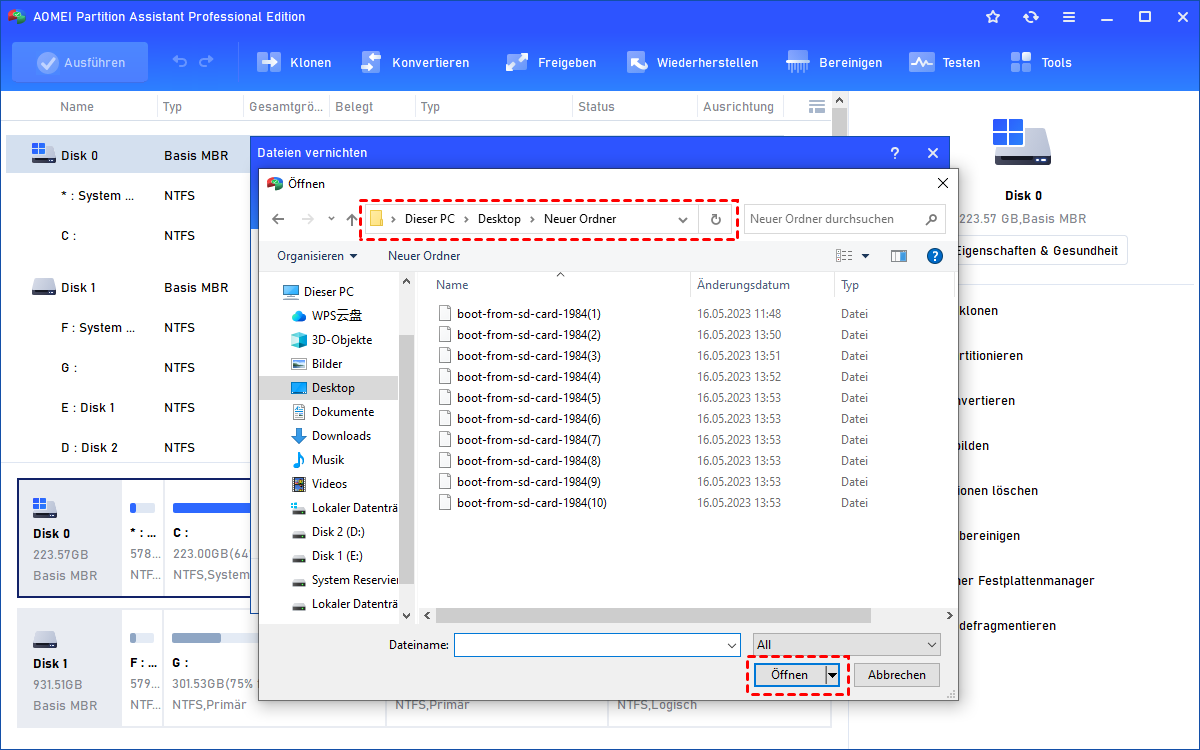Click the redo arrow in AOMEI toolbar
The image size is (1200, 750).
pos(206,62)
